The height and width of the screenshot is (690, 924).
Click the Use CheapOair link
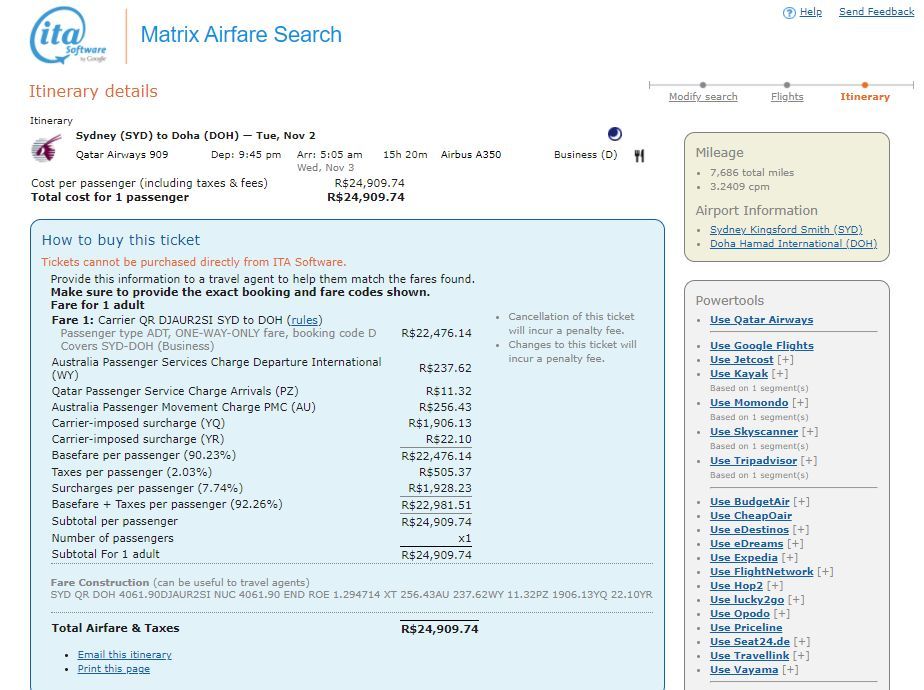point(751,516)
